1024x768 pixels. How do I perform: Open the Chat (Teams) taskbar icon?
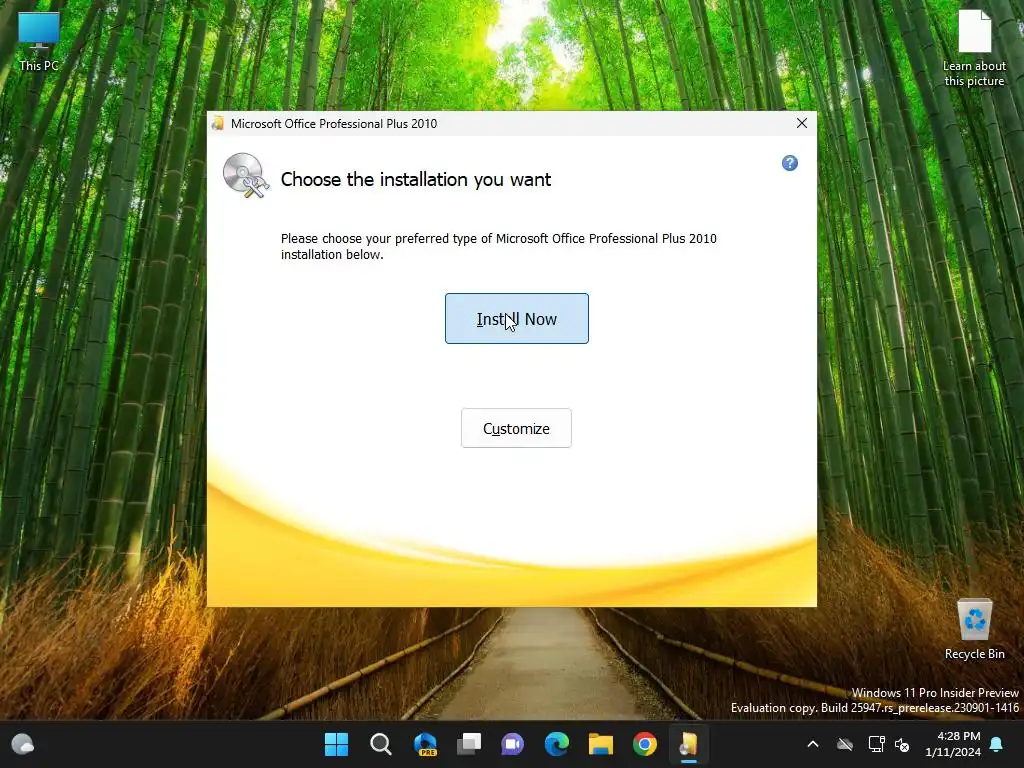coord(513,744)
